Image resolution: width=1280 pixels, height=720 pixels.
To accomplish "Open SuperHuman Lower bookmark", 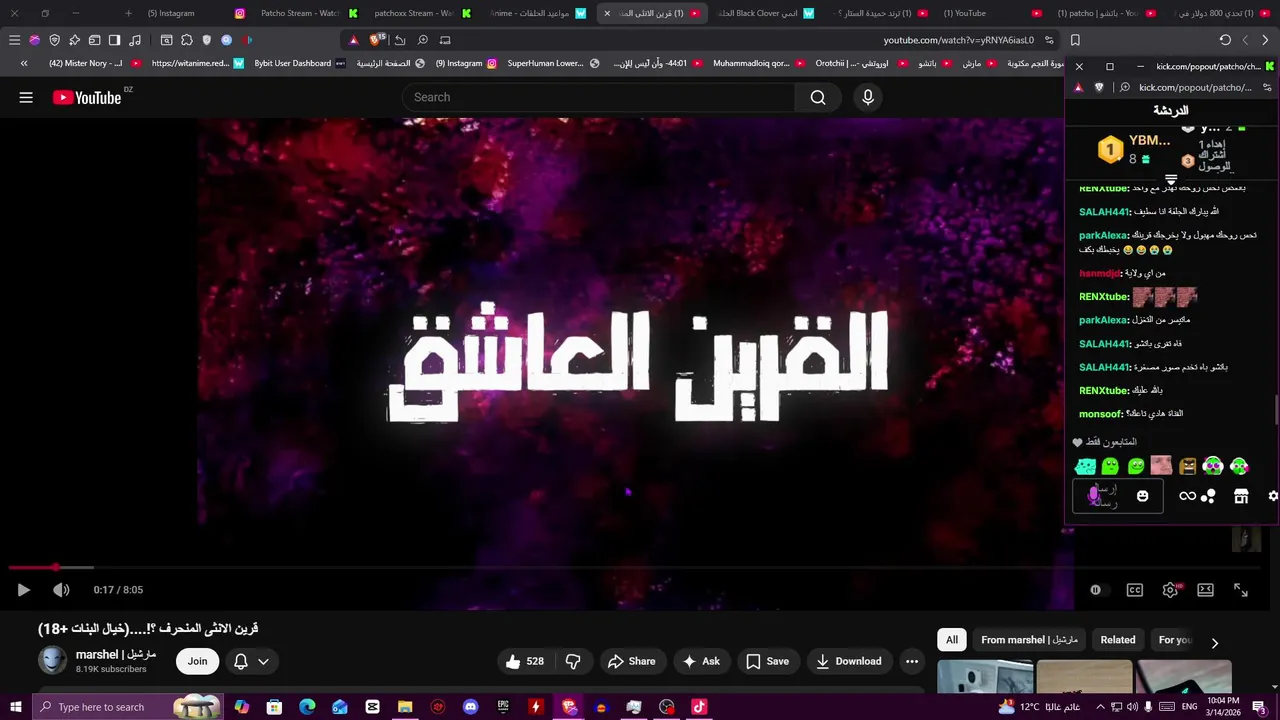I will 553,63.
